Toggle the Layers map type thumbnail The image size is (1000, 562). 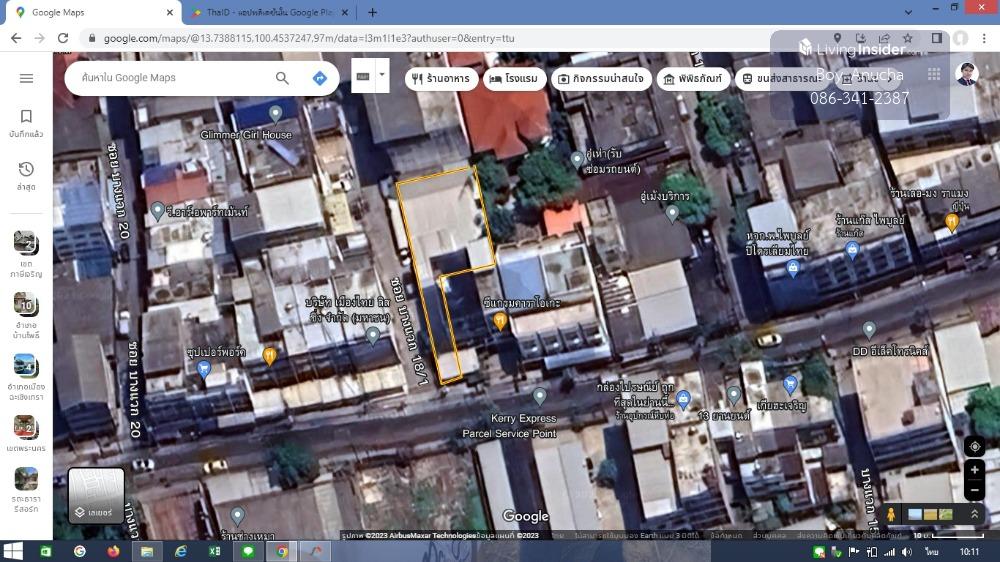96,496
